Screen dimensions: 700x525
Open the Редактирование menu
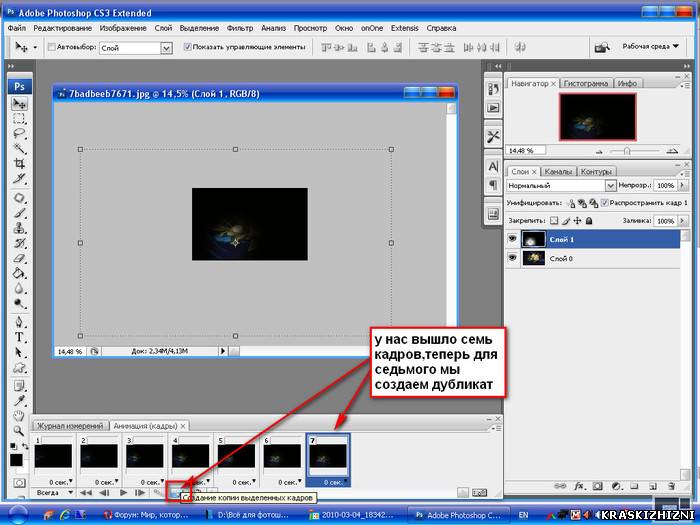point(62,28)
